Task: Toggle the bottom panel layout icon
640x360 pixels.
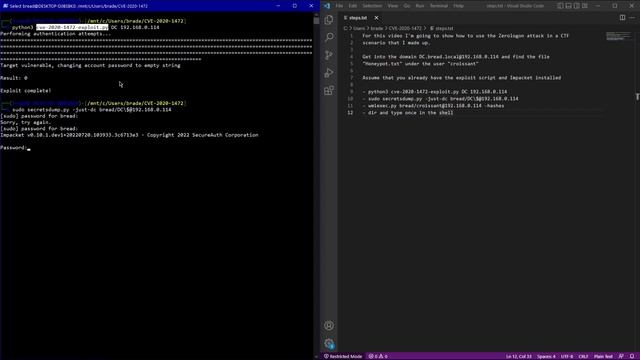Action: click(569, 6)
